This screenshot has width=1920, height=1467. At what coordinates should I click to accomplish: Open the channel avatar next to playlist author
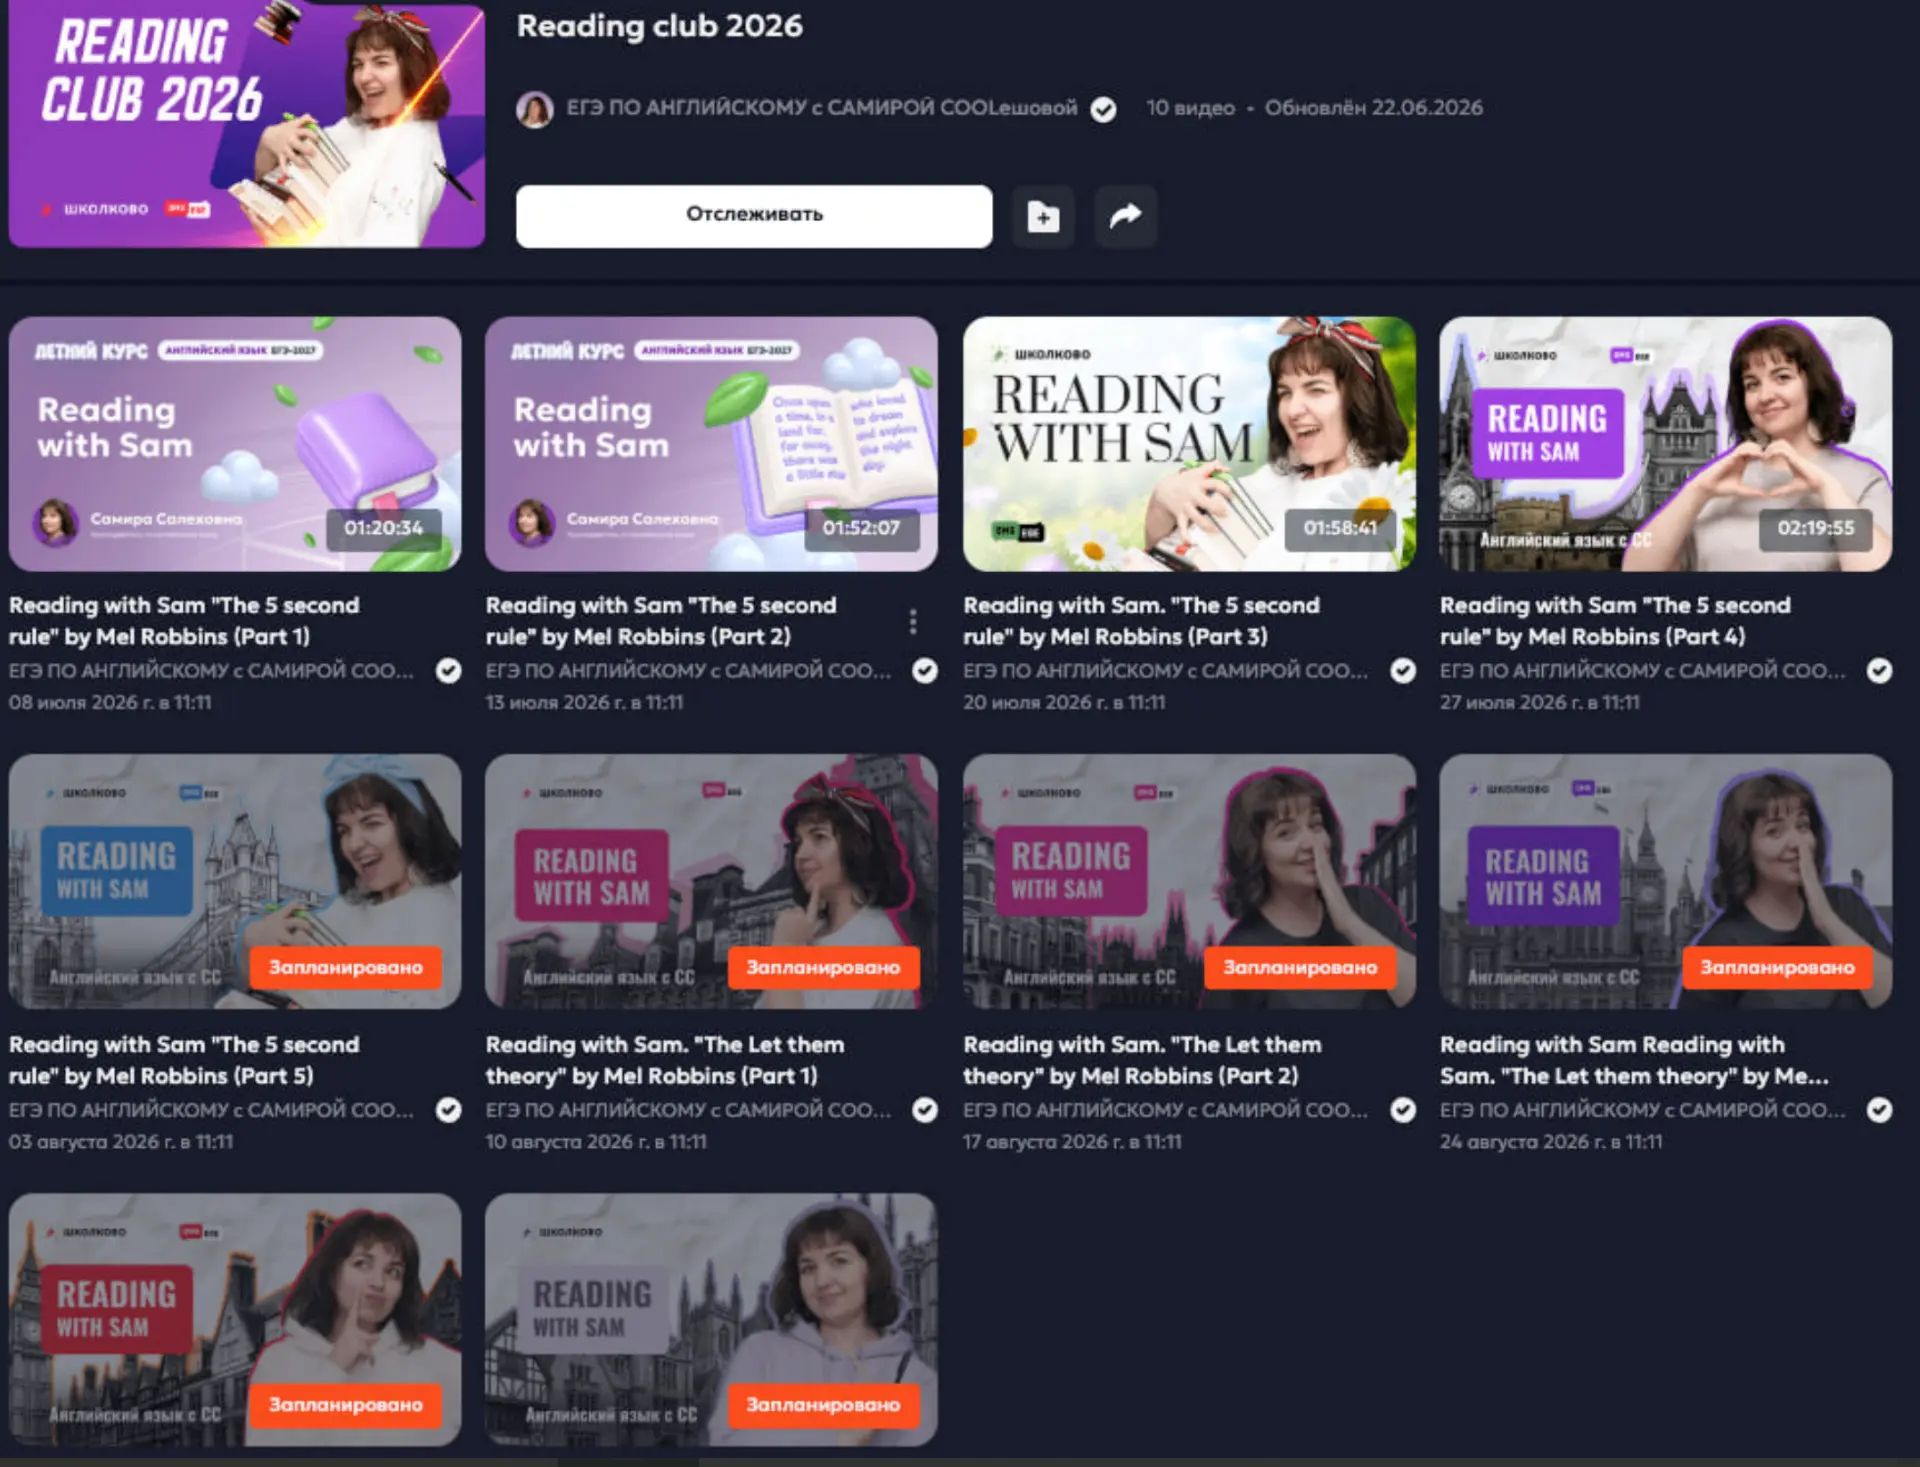point(535,109)
